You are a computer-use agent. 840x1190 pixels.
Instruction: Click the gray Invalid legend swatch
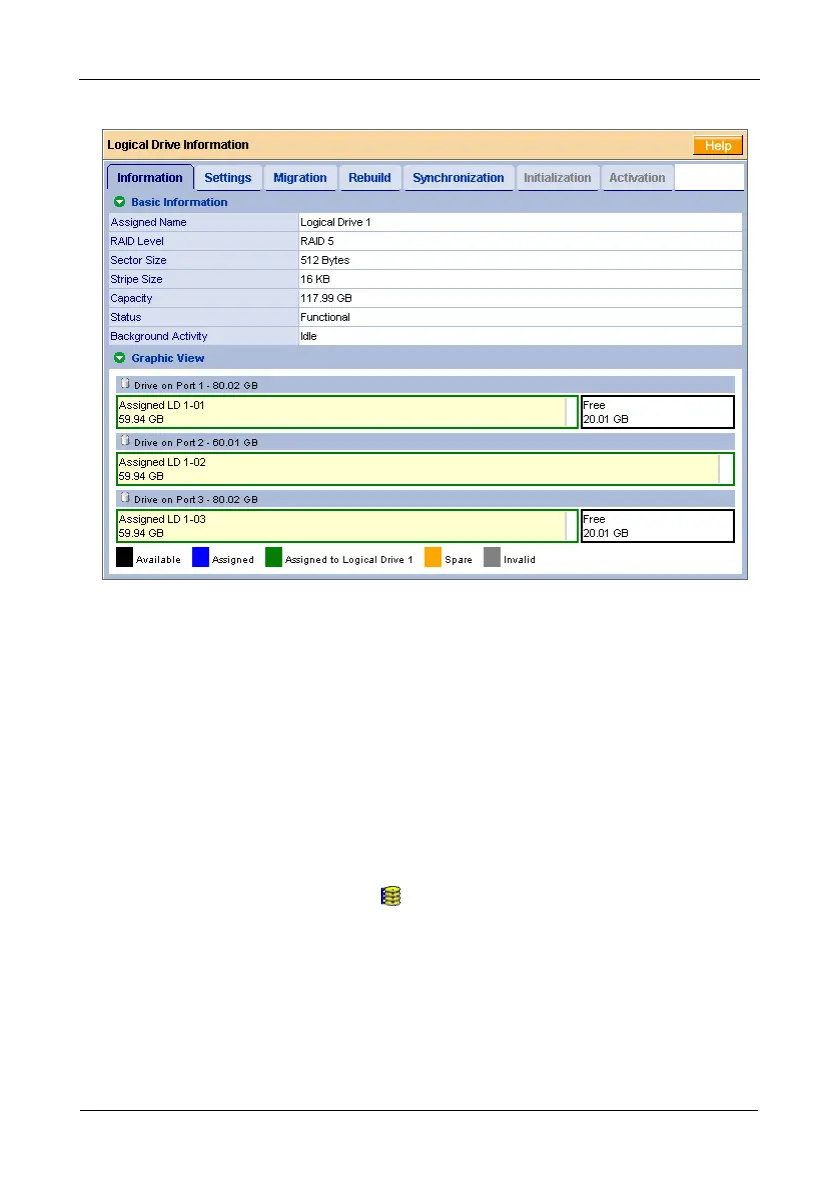[x=492, y=558]
